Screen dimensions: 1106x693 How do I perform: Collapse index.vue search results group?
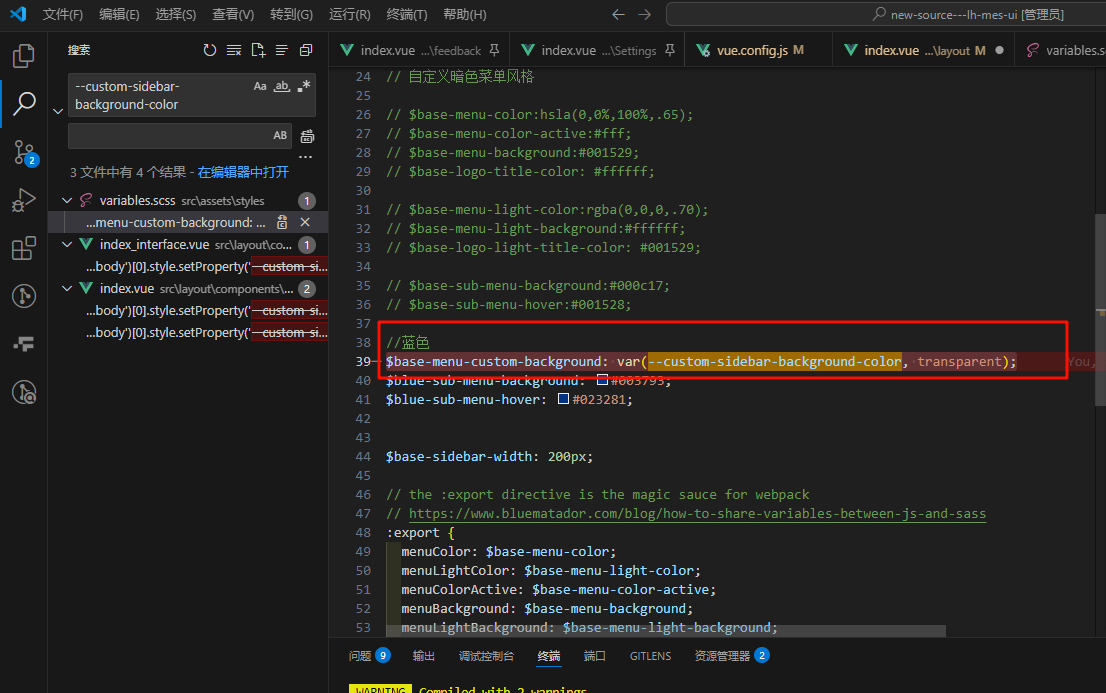(x=67, y=288)
